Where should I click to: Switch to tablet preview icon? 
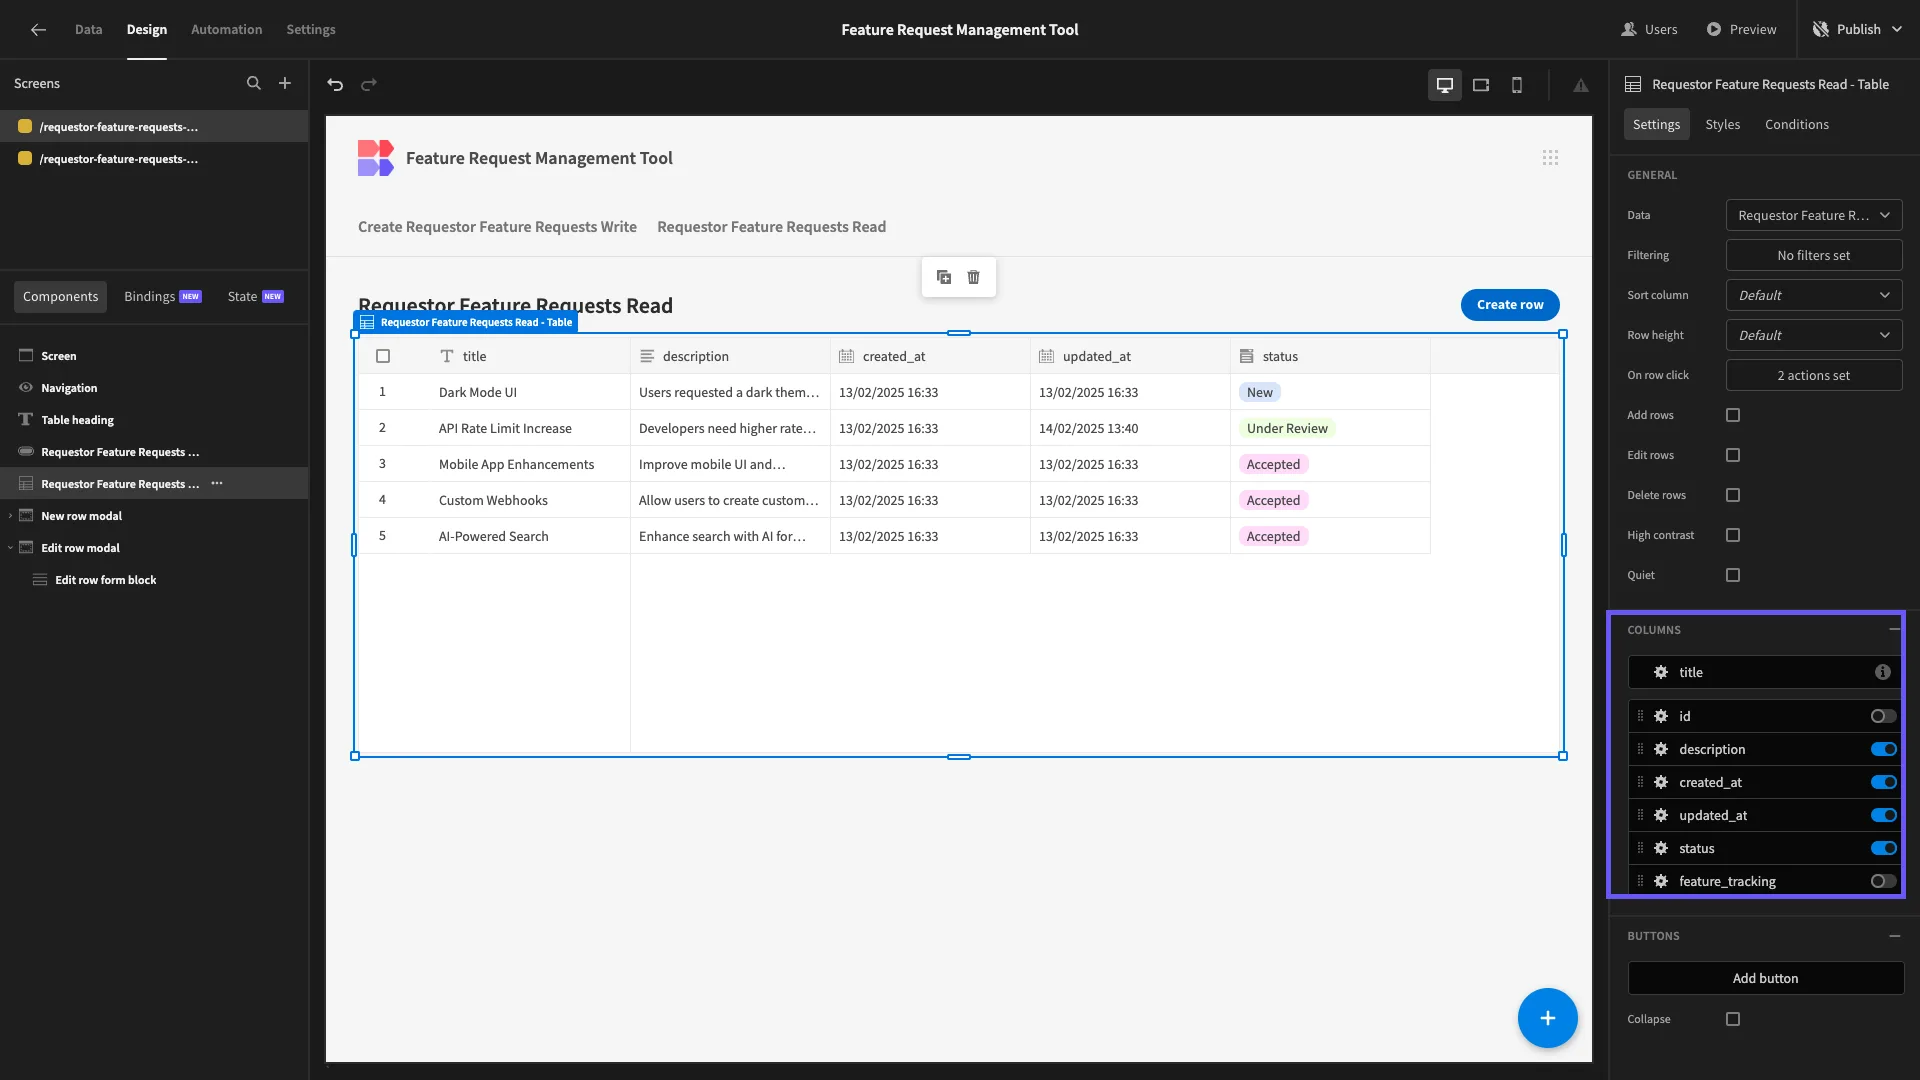coord(1481,85)
